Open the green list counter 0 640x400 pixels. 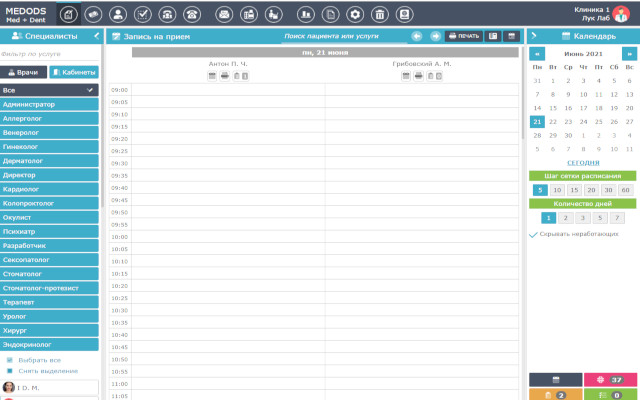click(x=610, y=394)
